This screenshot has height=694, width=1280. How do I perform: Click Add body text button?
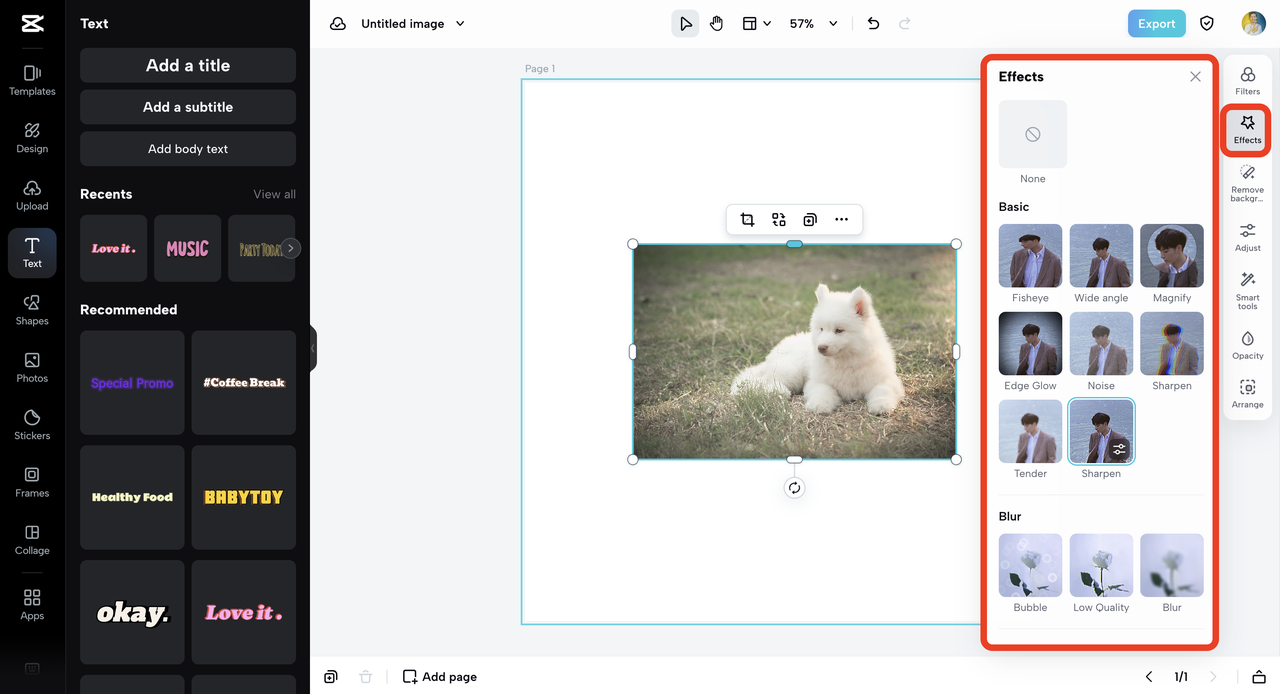tap(188, 149)
